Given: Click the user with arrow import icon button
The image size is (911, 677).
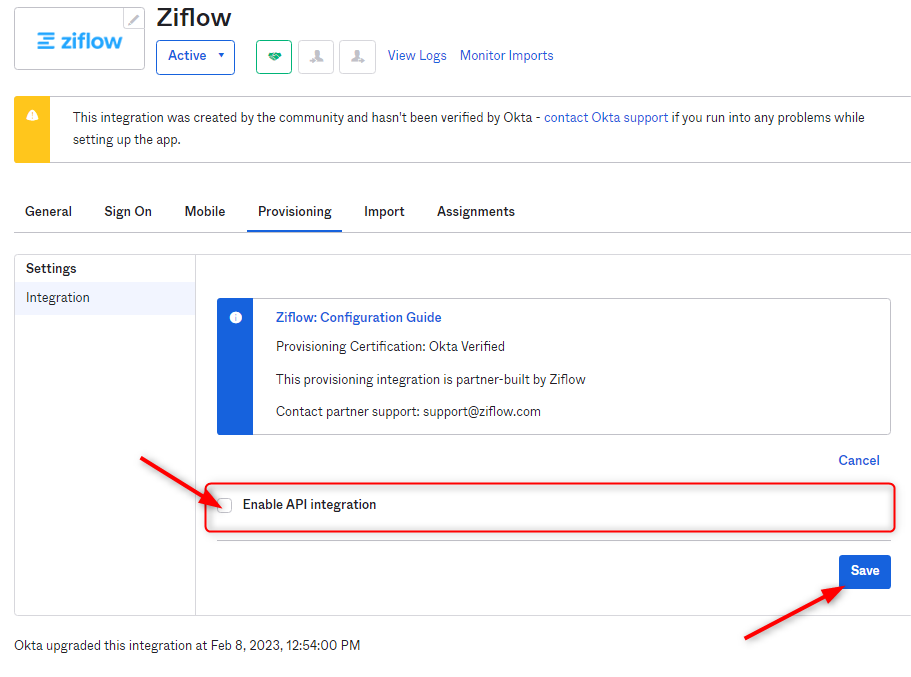Looking at the screenshot, I should pyautogui.click(x=357, y=56).
